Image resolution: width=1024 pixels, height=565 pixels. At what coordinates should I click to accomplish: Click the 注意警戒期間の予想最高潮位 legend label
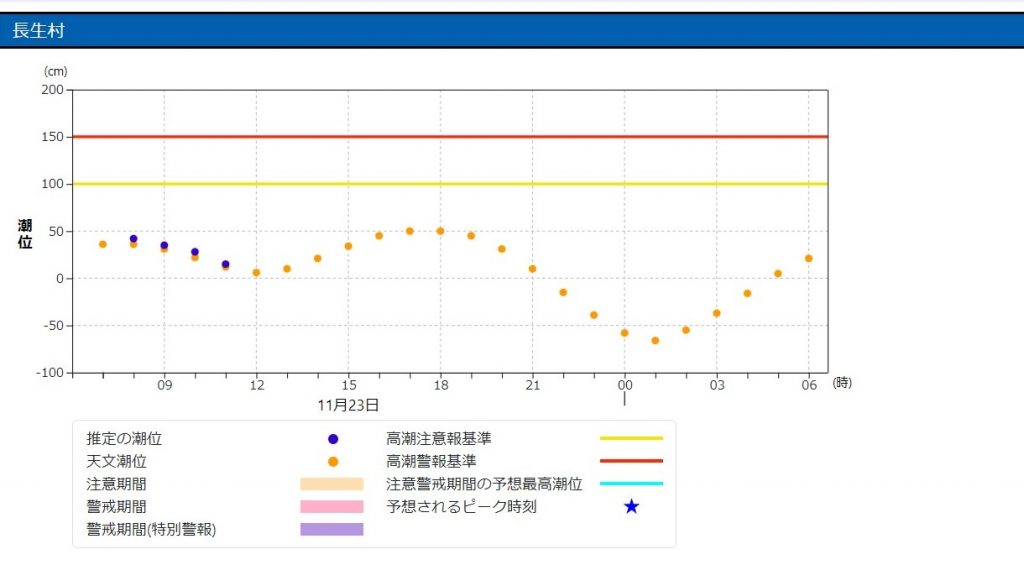484,484
